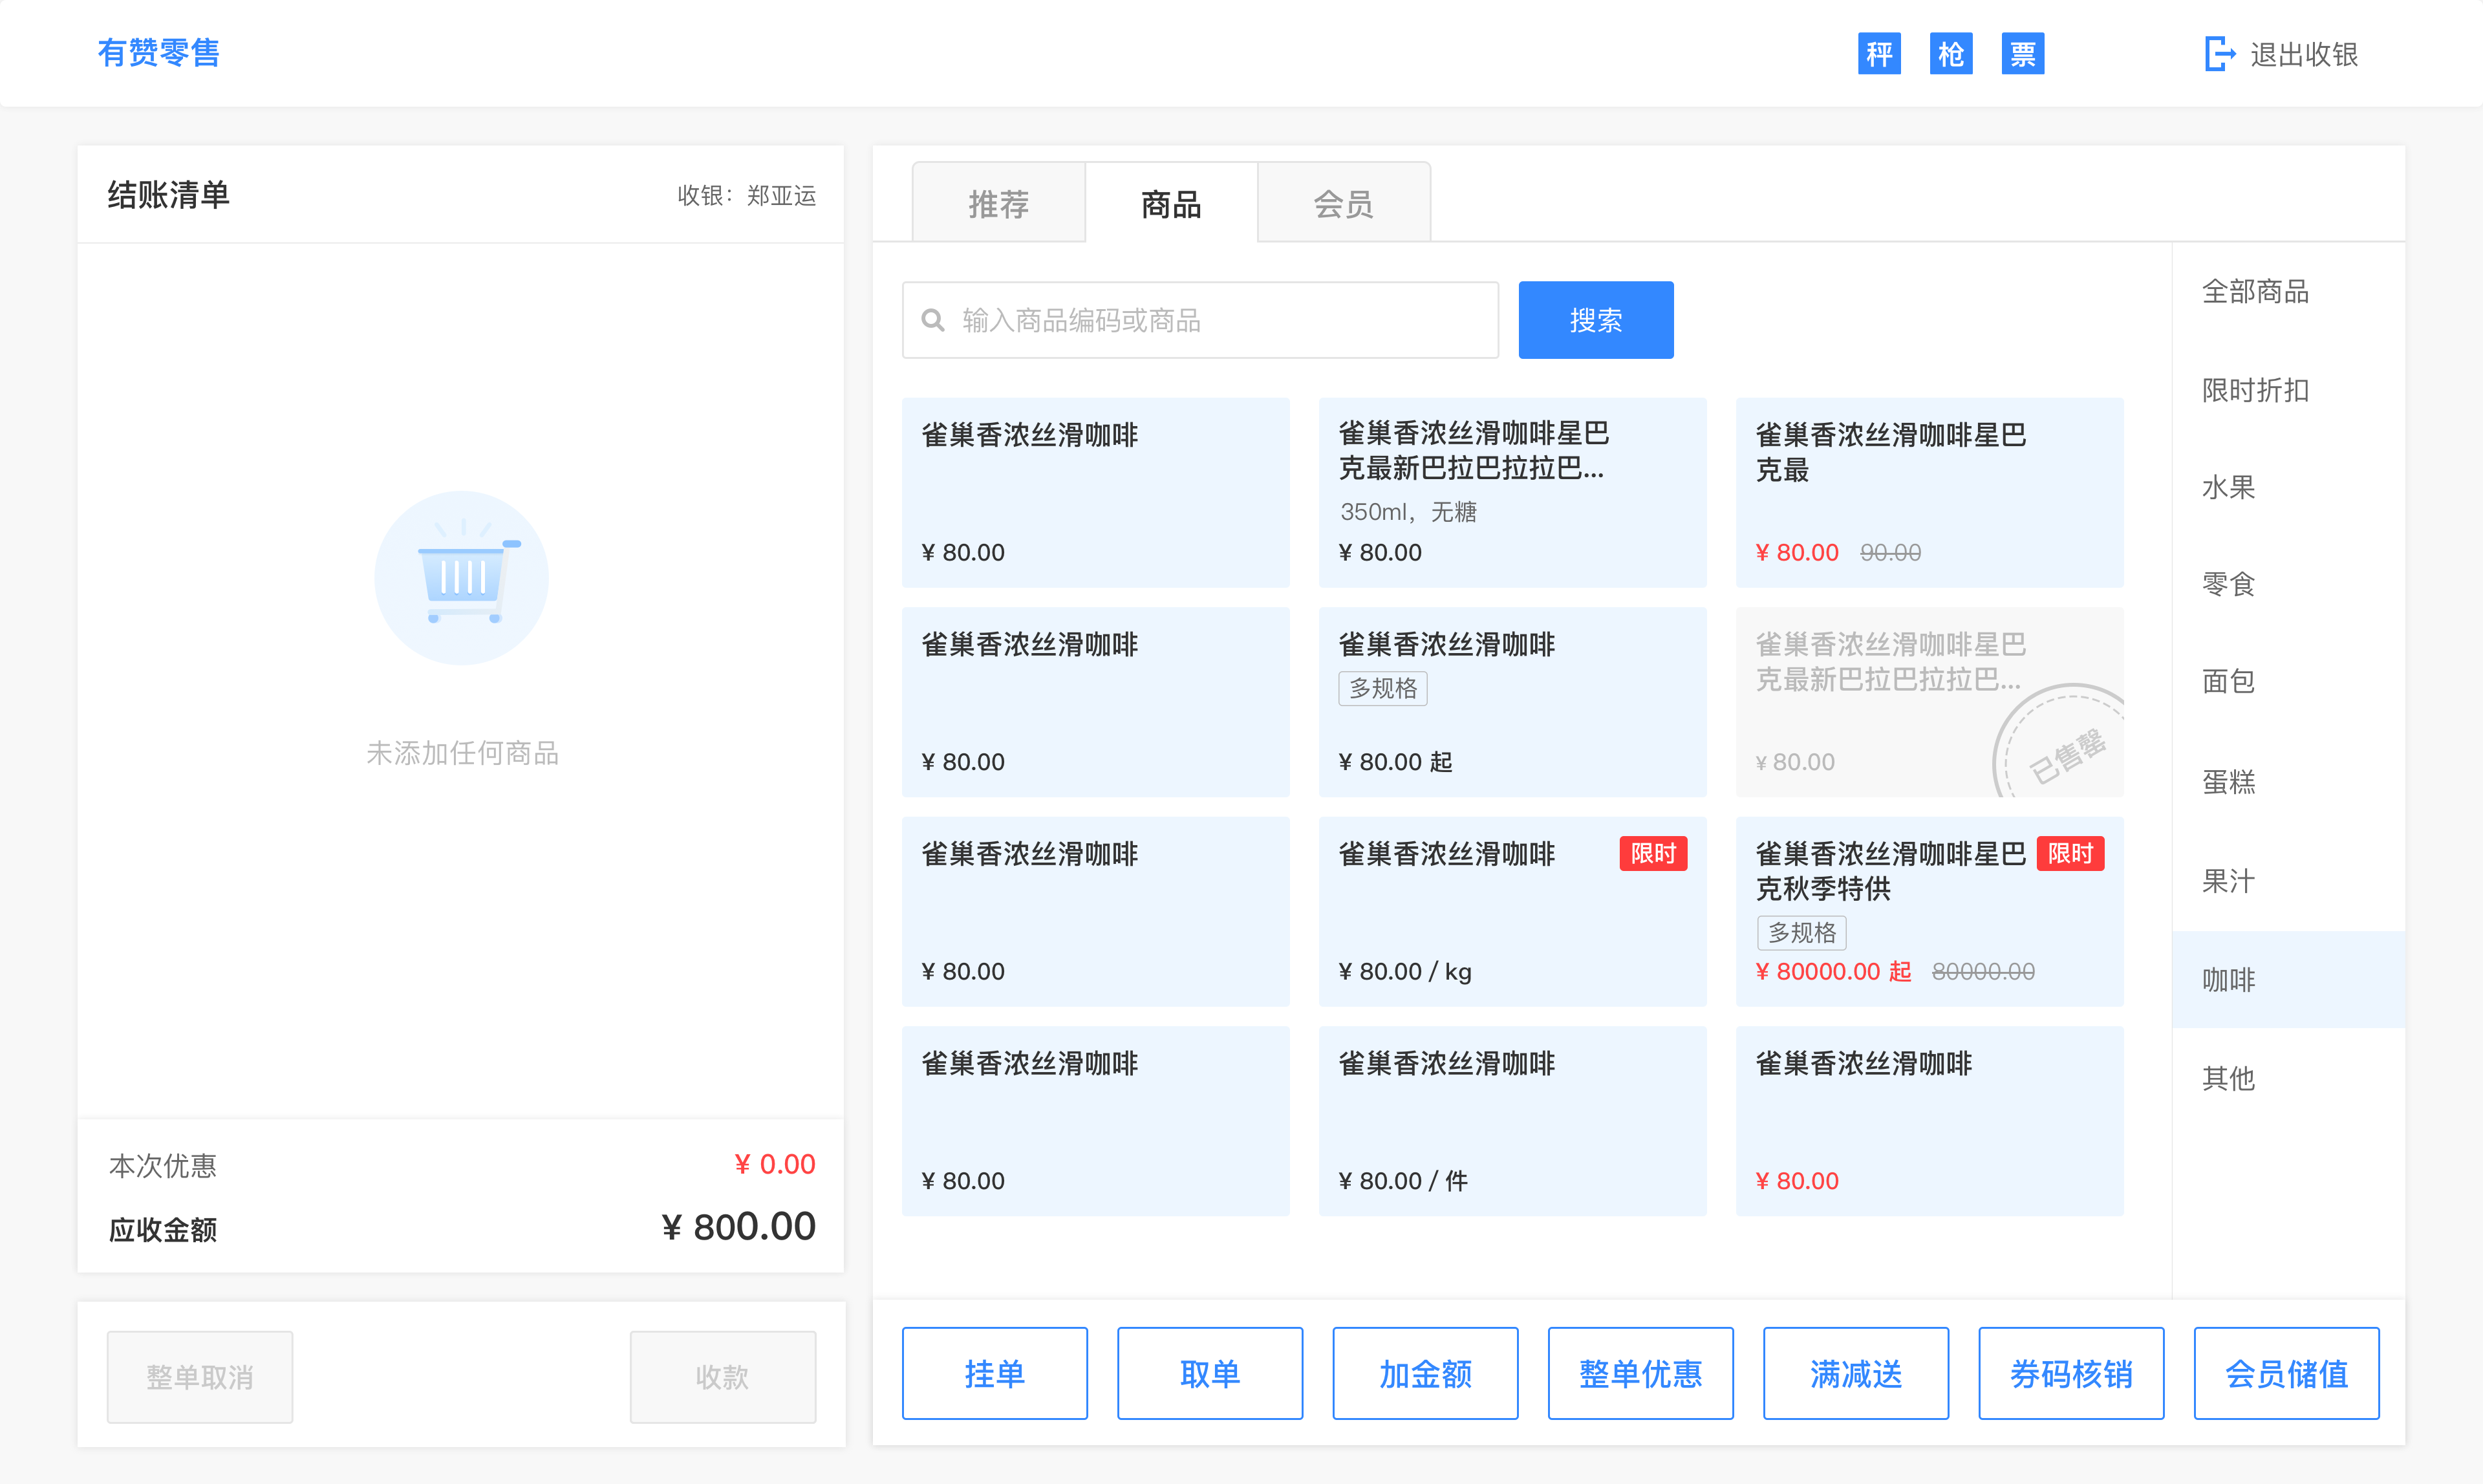The height and width of the screenshot is (1484, 2483).
Task: Focus the product code search field
Action: tap(1200, 320)
